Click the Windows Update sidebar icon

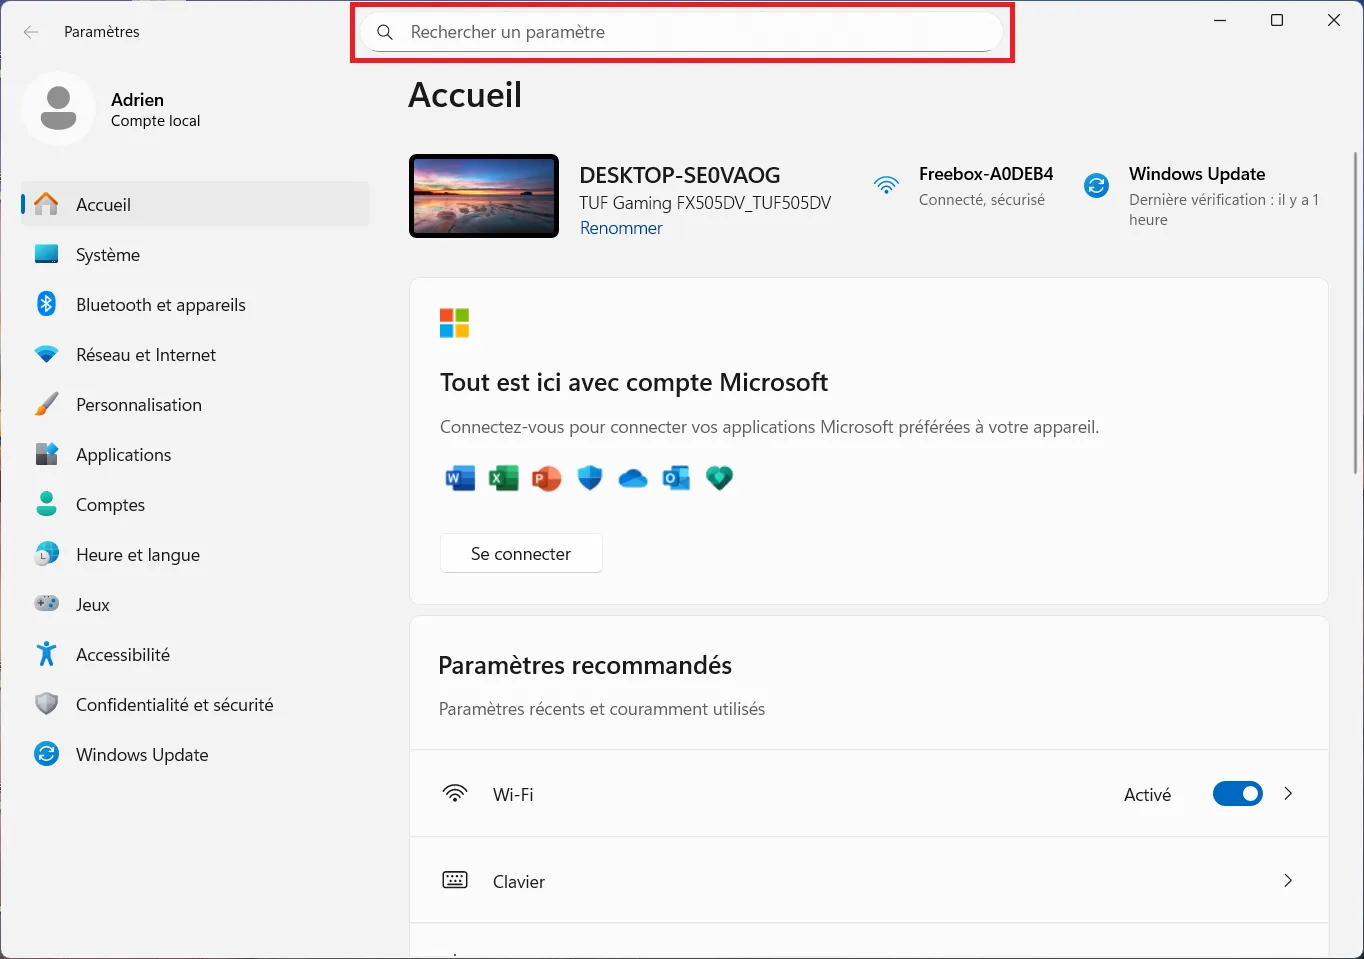(46, 754)
